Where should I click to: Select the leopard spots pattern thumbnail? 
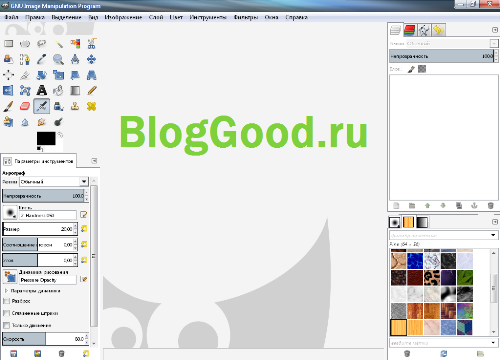tap(432, 278)
